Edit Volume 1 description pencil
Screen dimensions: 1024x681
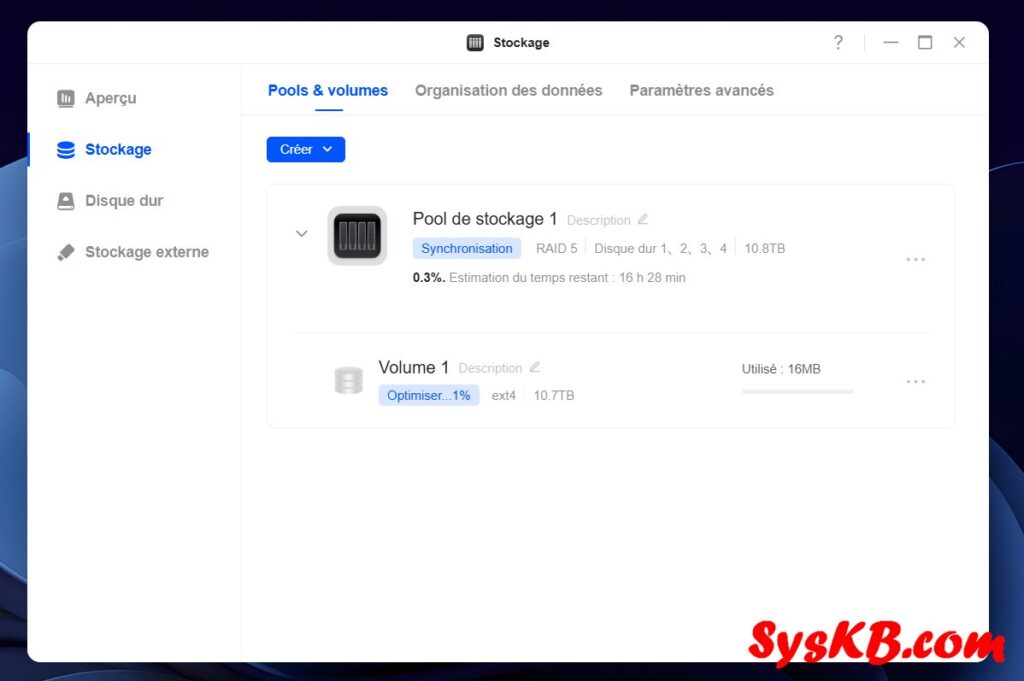pos(534,368)
